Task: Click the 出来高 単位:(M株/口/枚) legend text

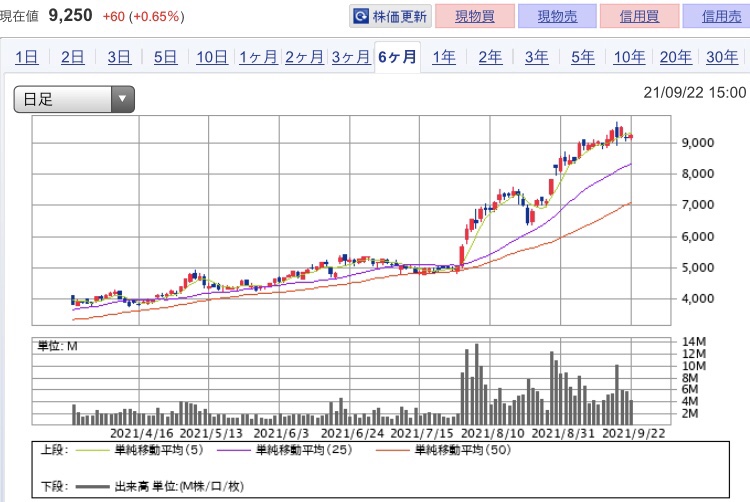Action: [x=179, y=487]
